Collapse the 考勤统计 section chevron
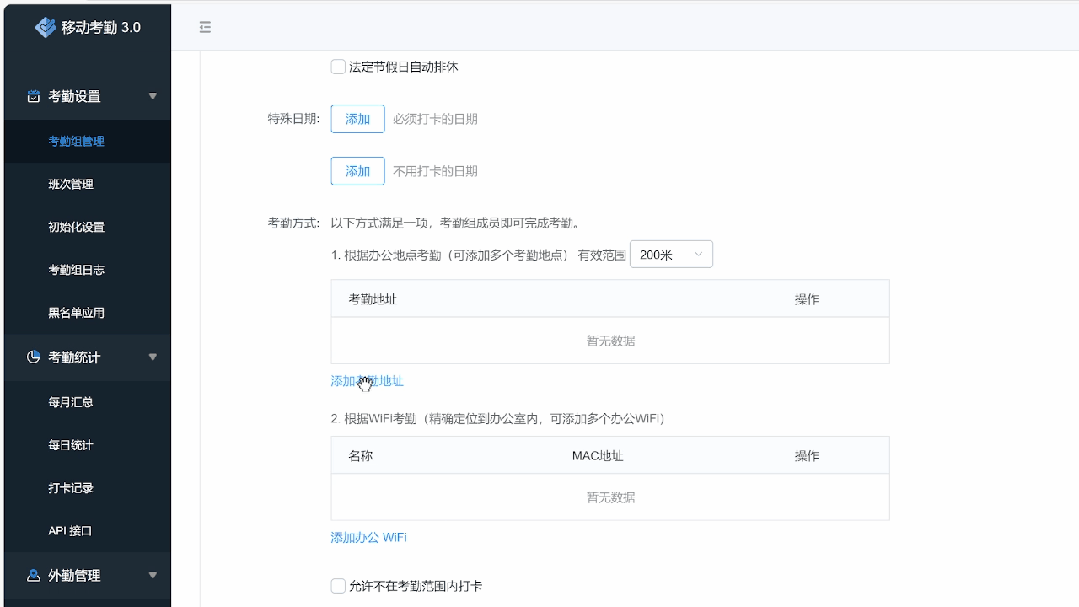1079x607 pixels. [153, 357]
